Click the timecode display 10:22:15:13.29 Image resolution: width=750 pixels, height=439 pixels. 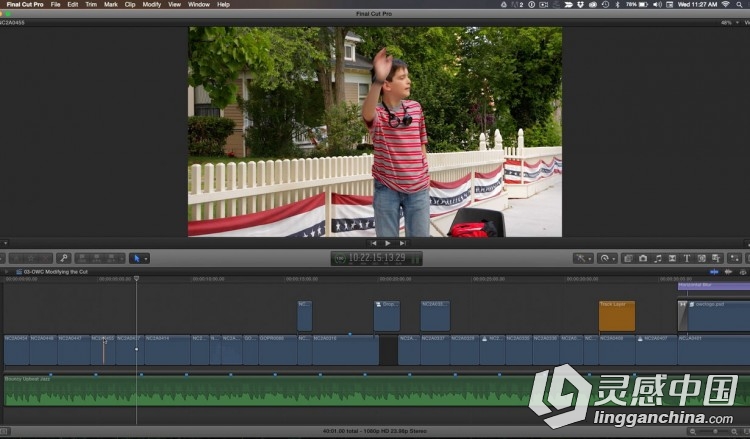click(377, 258)
